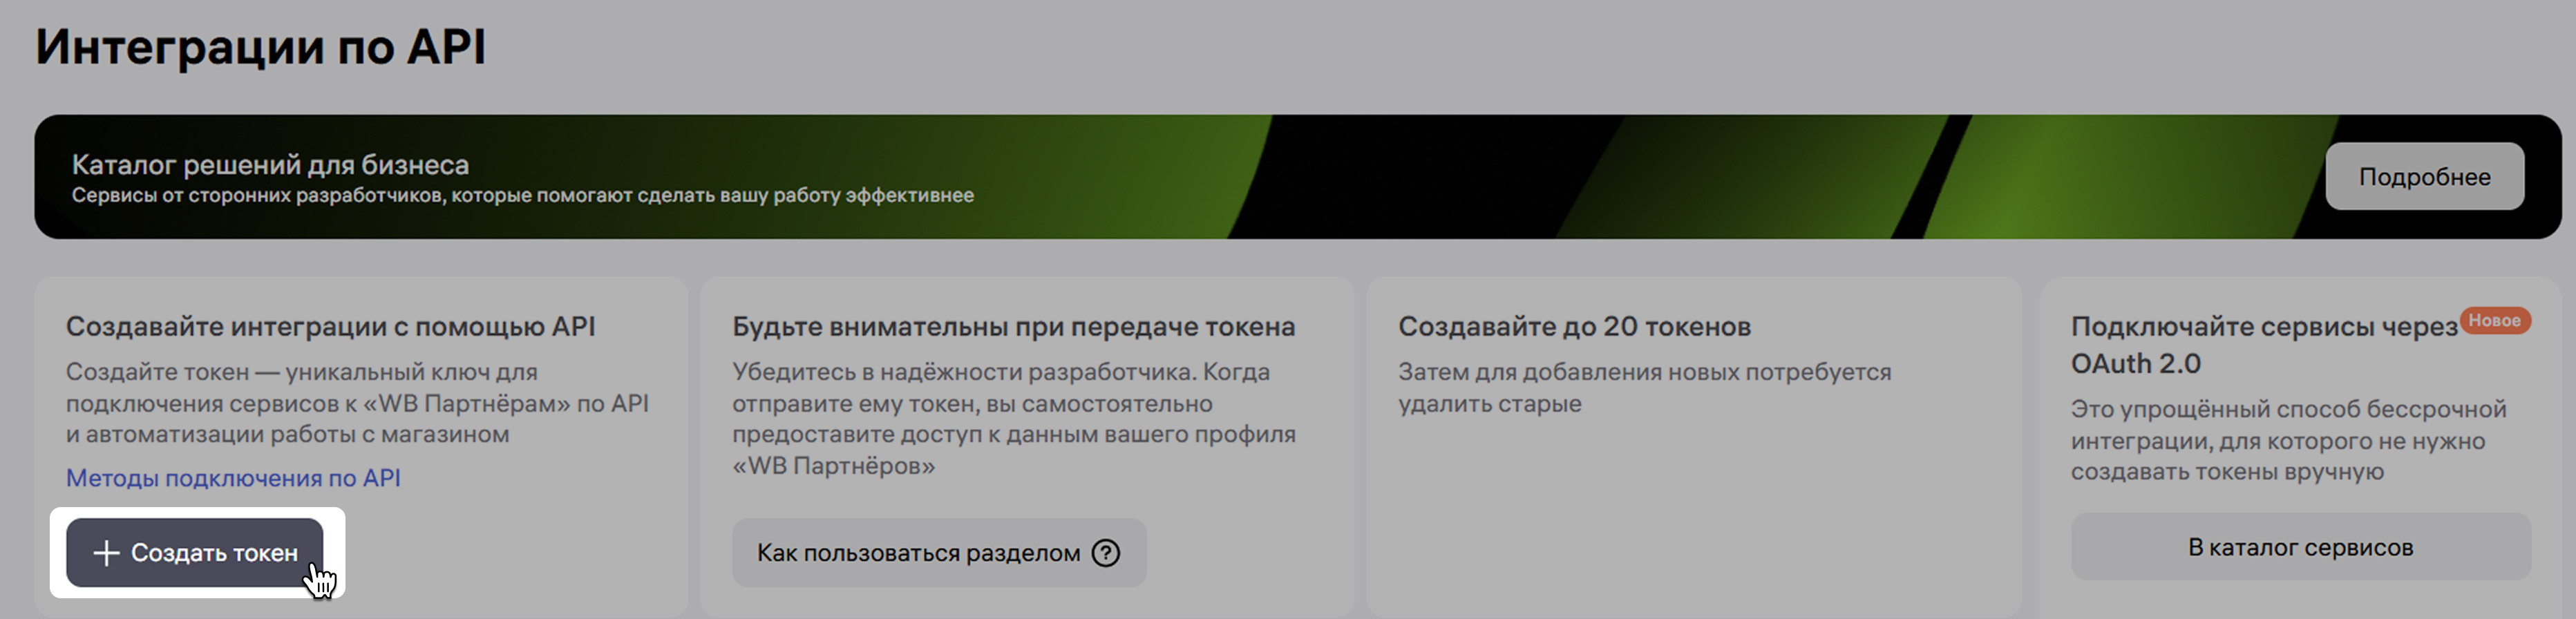Click the Создавайте интеграции с помощью API title
Image resolution: width=2576 pixels, height=619 pixels.
click(x=330, y=327)
